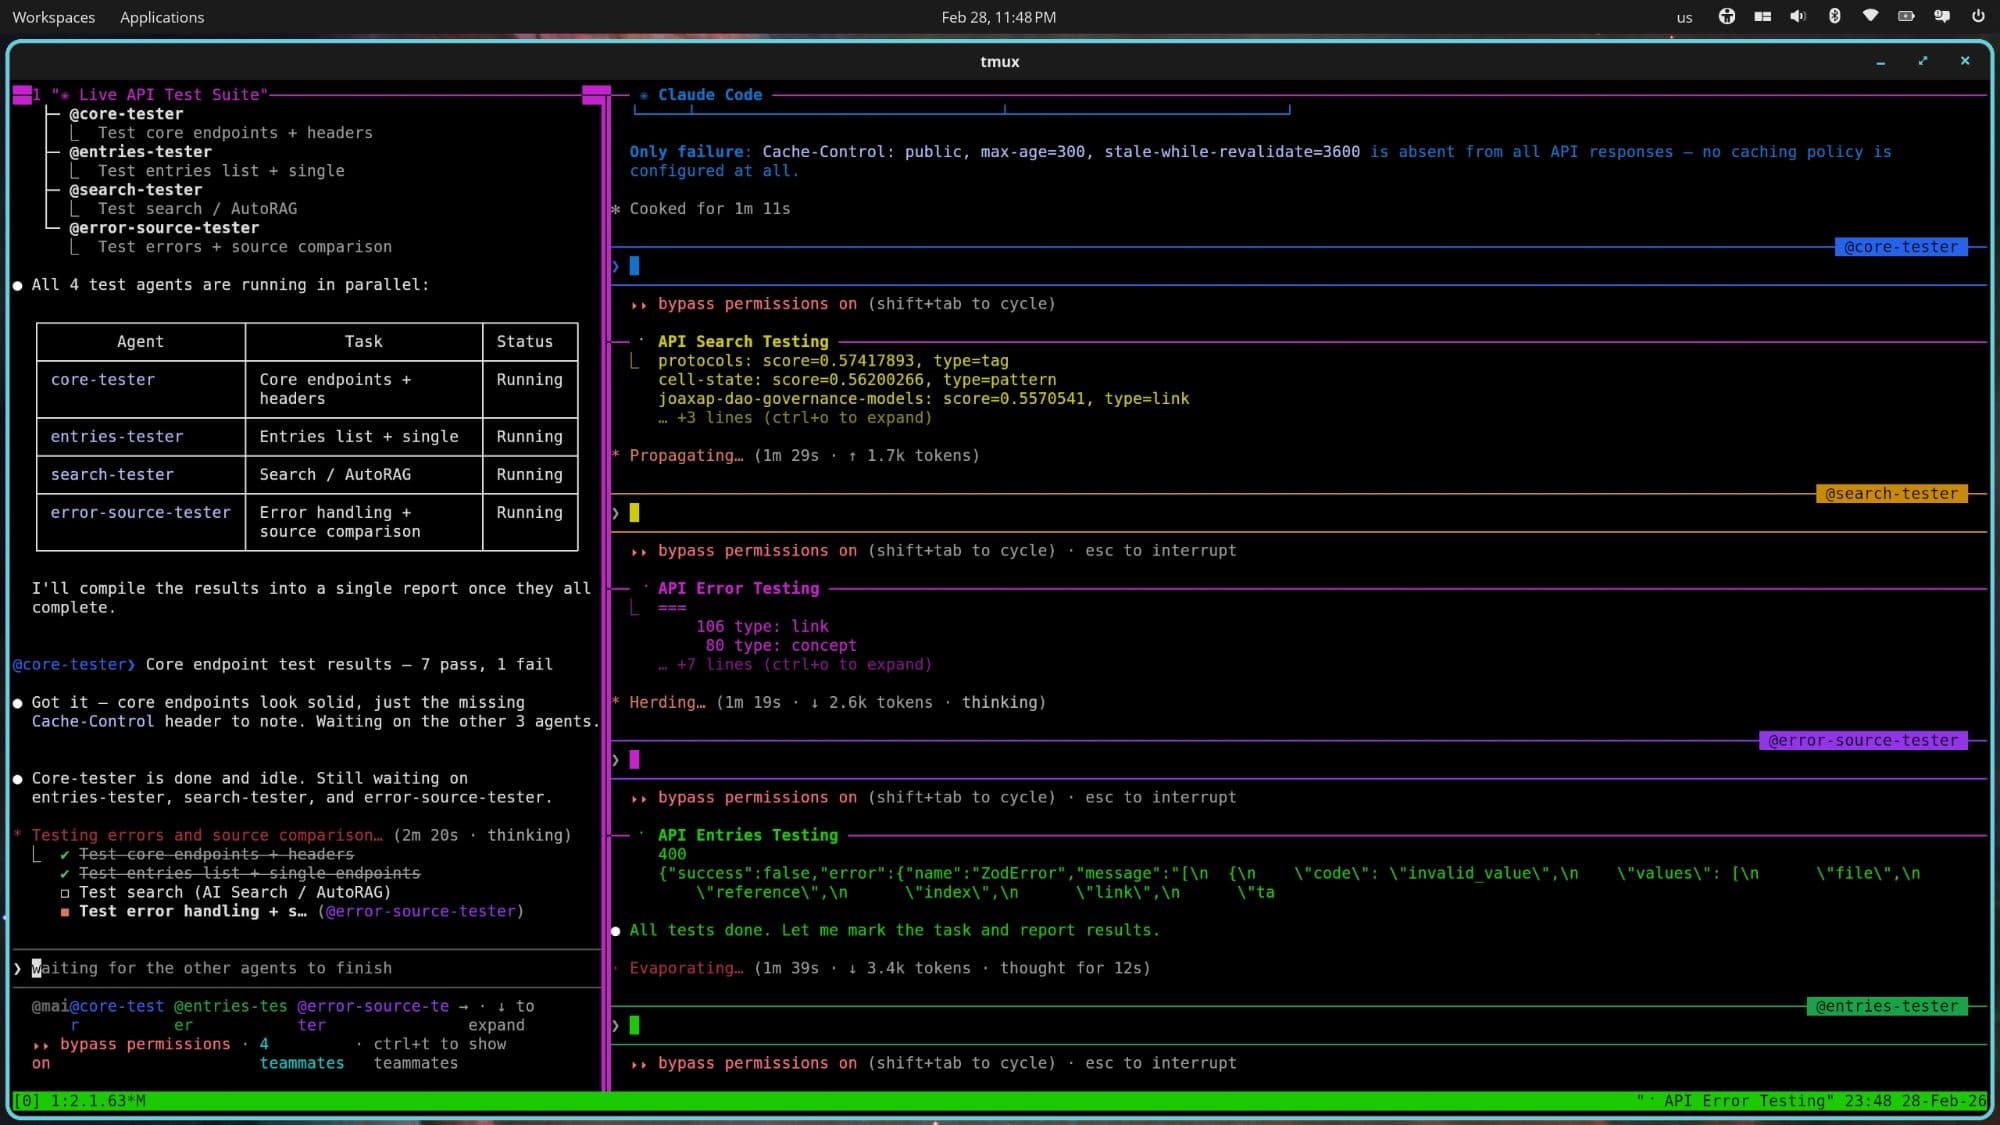
Task: Click the power menu icon
Action: [x=1978, y=16]
